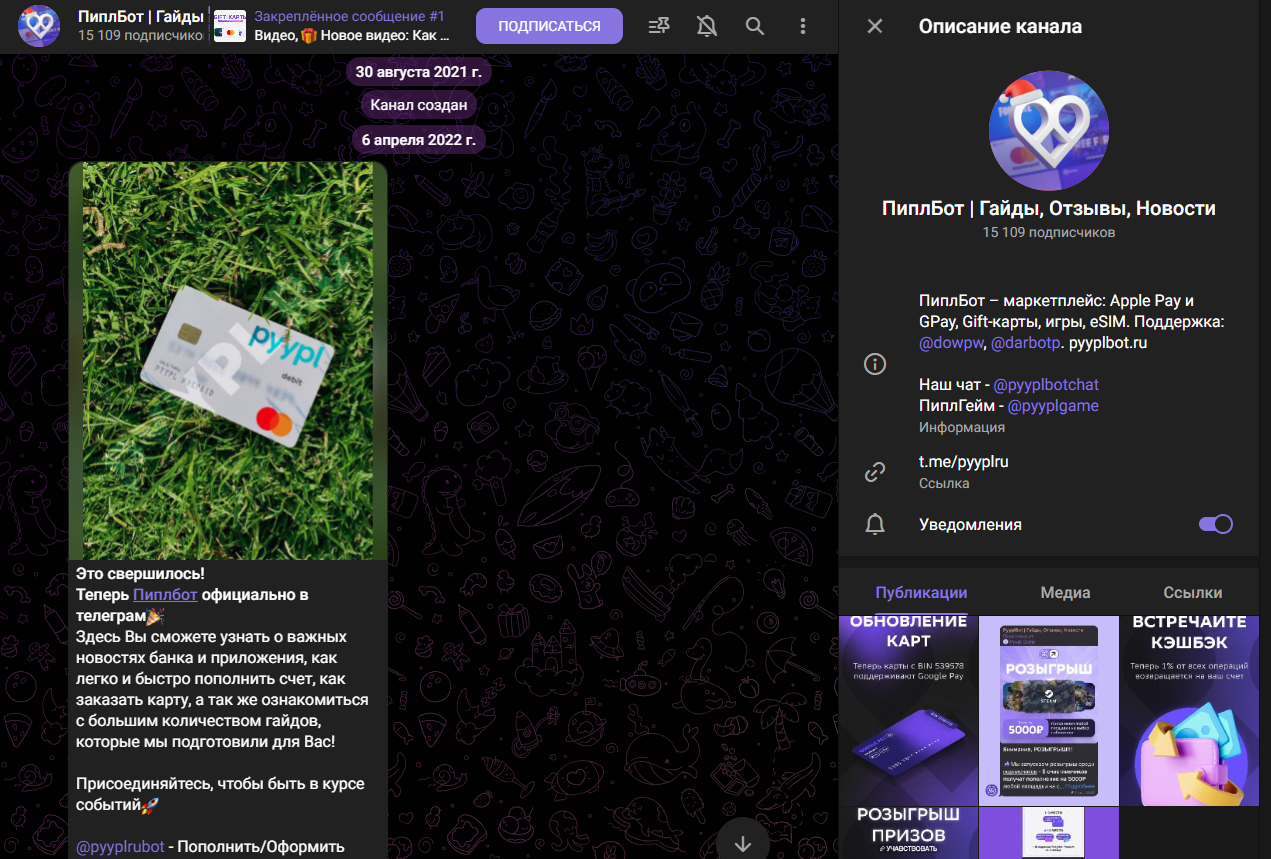Image resolution: width=1271 pixels, height=859 pixels.
Task: Click the t.me/pyyplru channel link
Action: (964, 462)
